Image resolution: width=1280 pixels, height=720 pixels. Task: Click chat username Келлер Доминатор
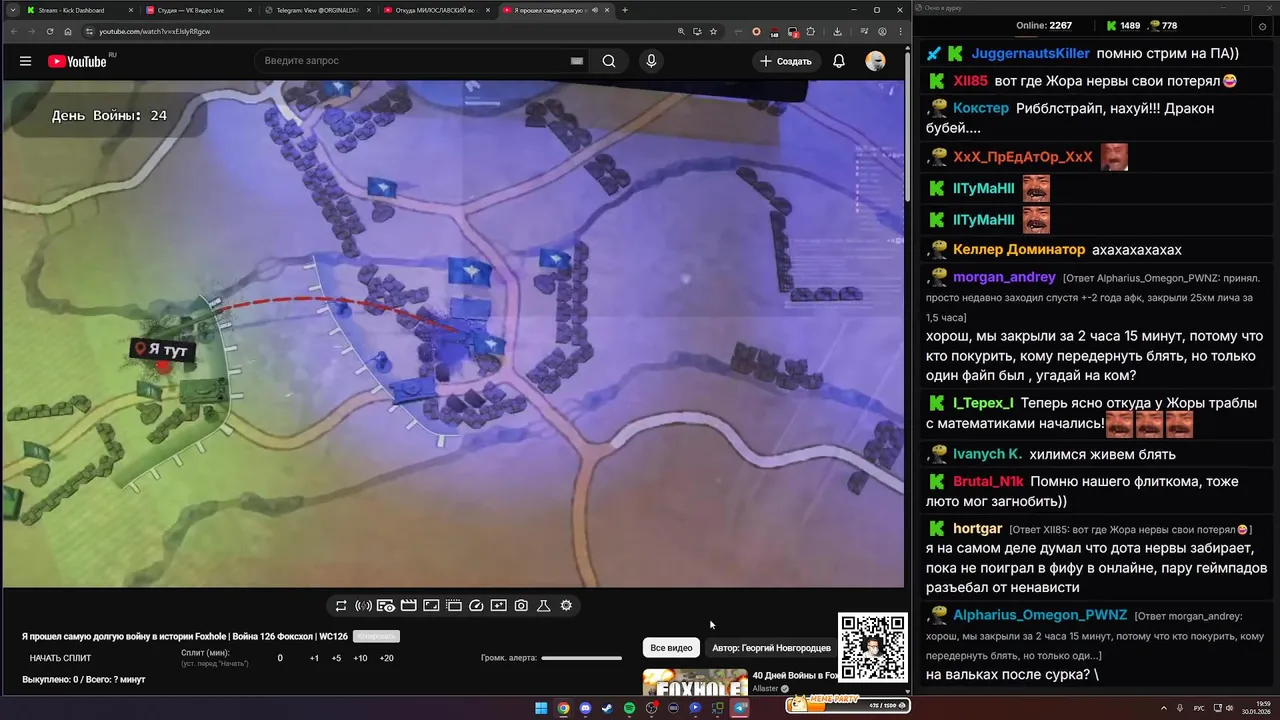tap(1019, 250)
